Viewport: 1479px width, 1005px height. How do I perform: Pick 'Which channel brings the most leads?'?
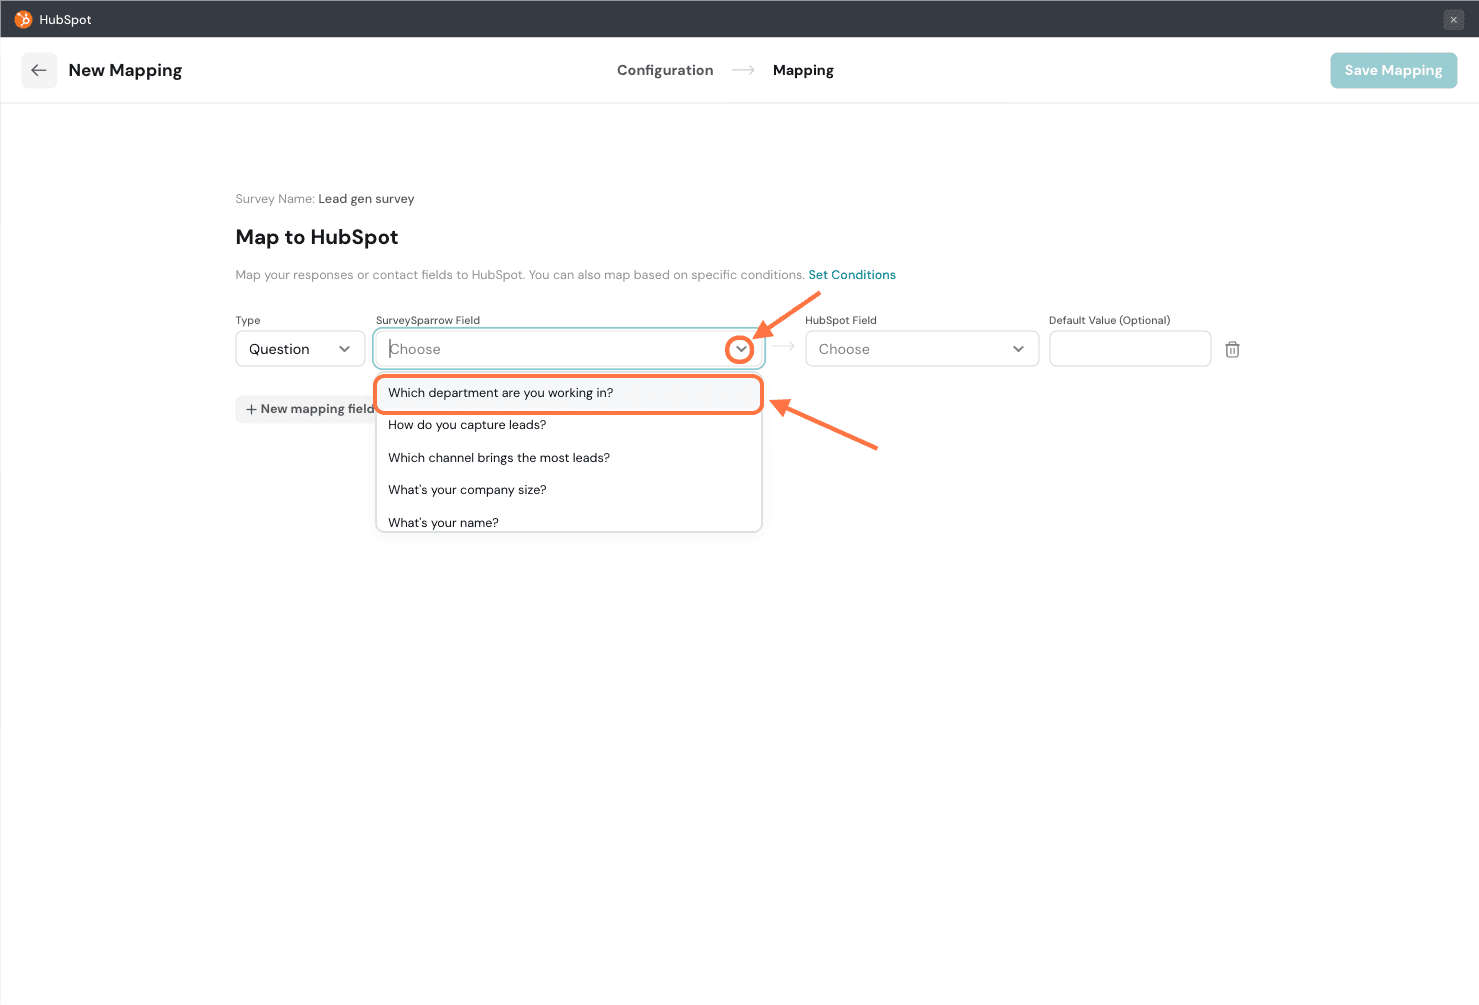499,458
